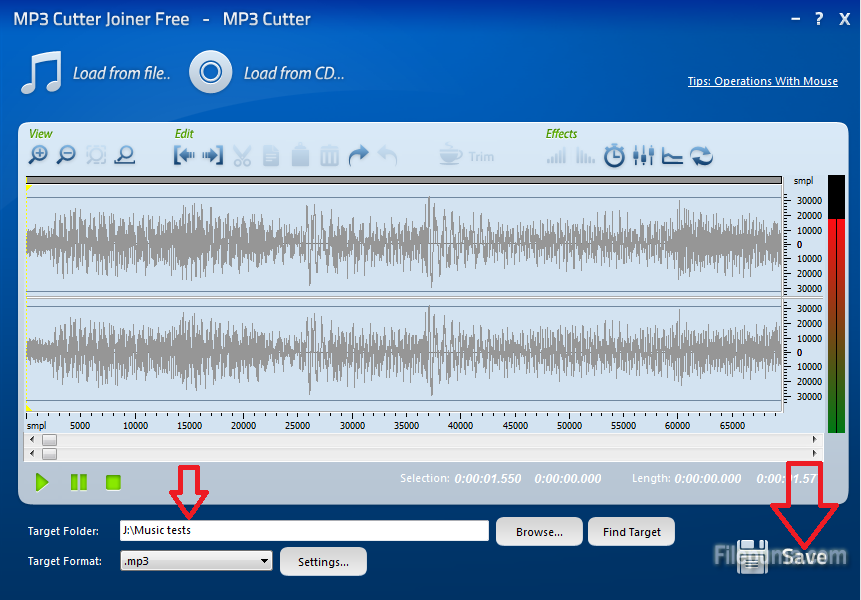Open the equalizer effect icon

click(642, 156)
